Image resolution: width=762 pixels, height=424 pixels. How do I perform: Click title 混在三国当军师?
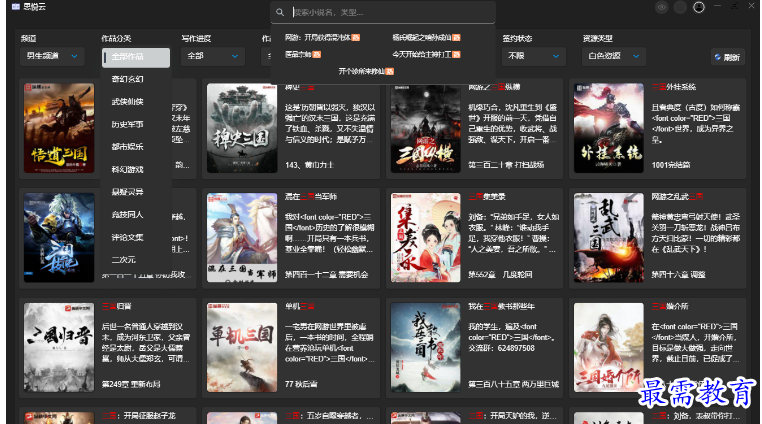tap(311, 197)
